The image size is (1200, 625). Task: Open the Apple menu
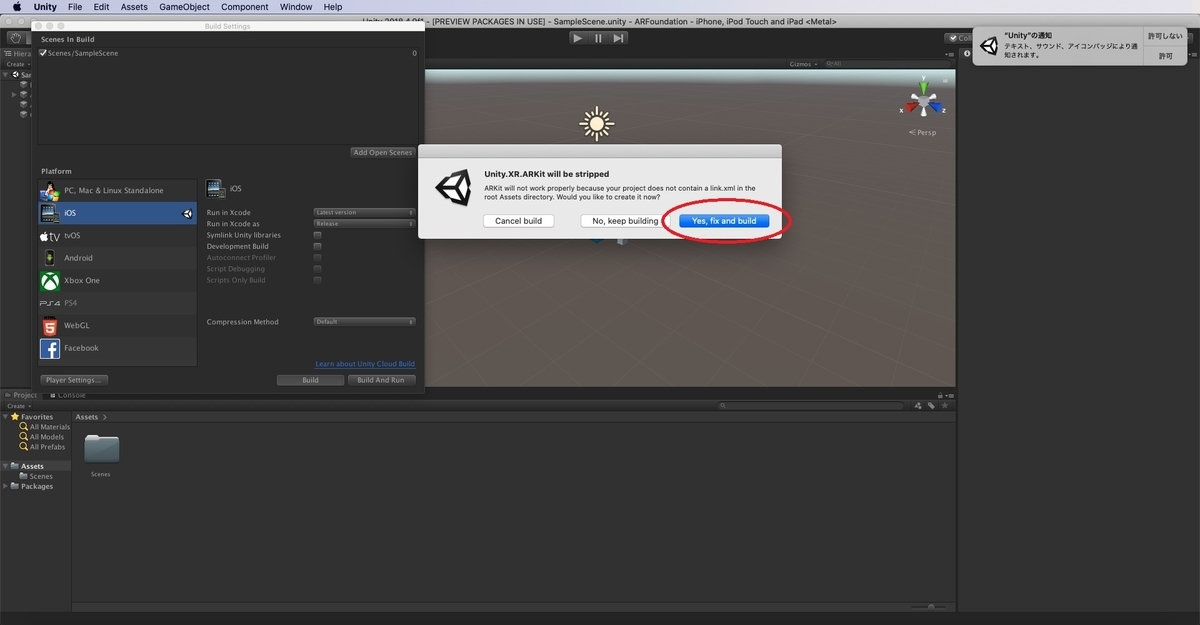coord(17,7)
